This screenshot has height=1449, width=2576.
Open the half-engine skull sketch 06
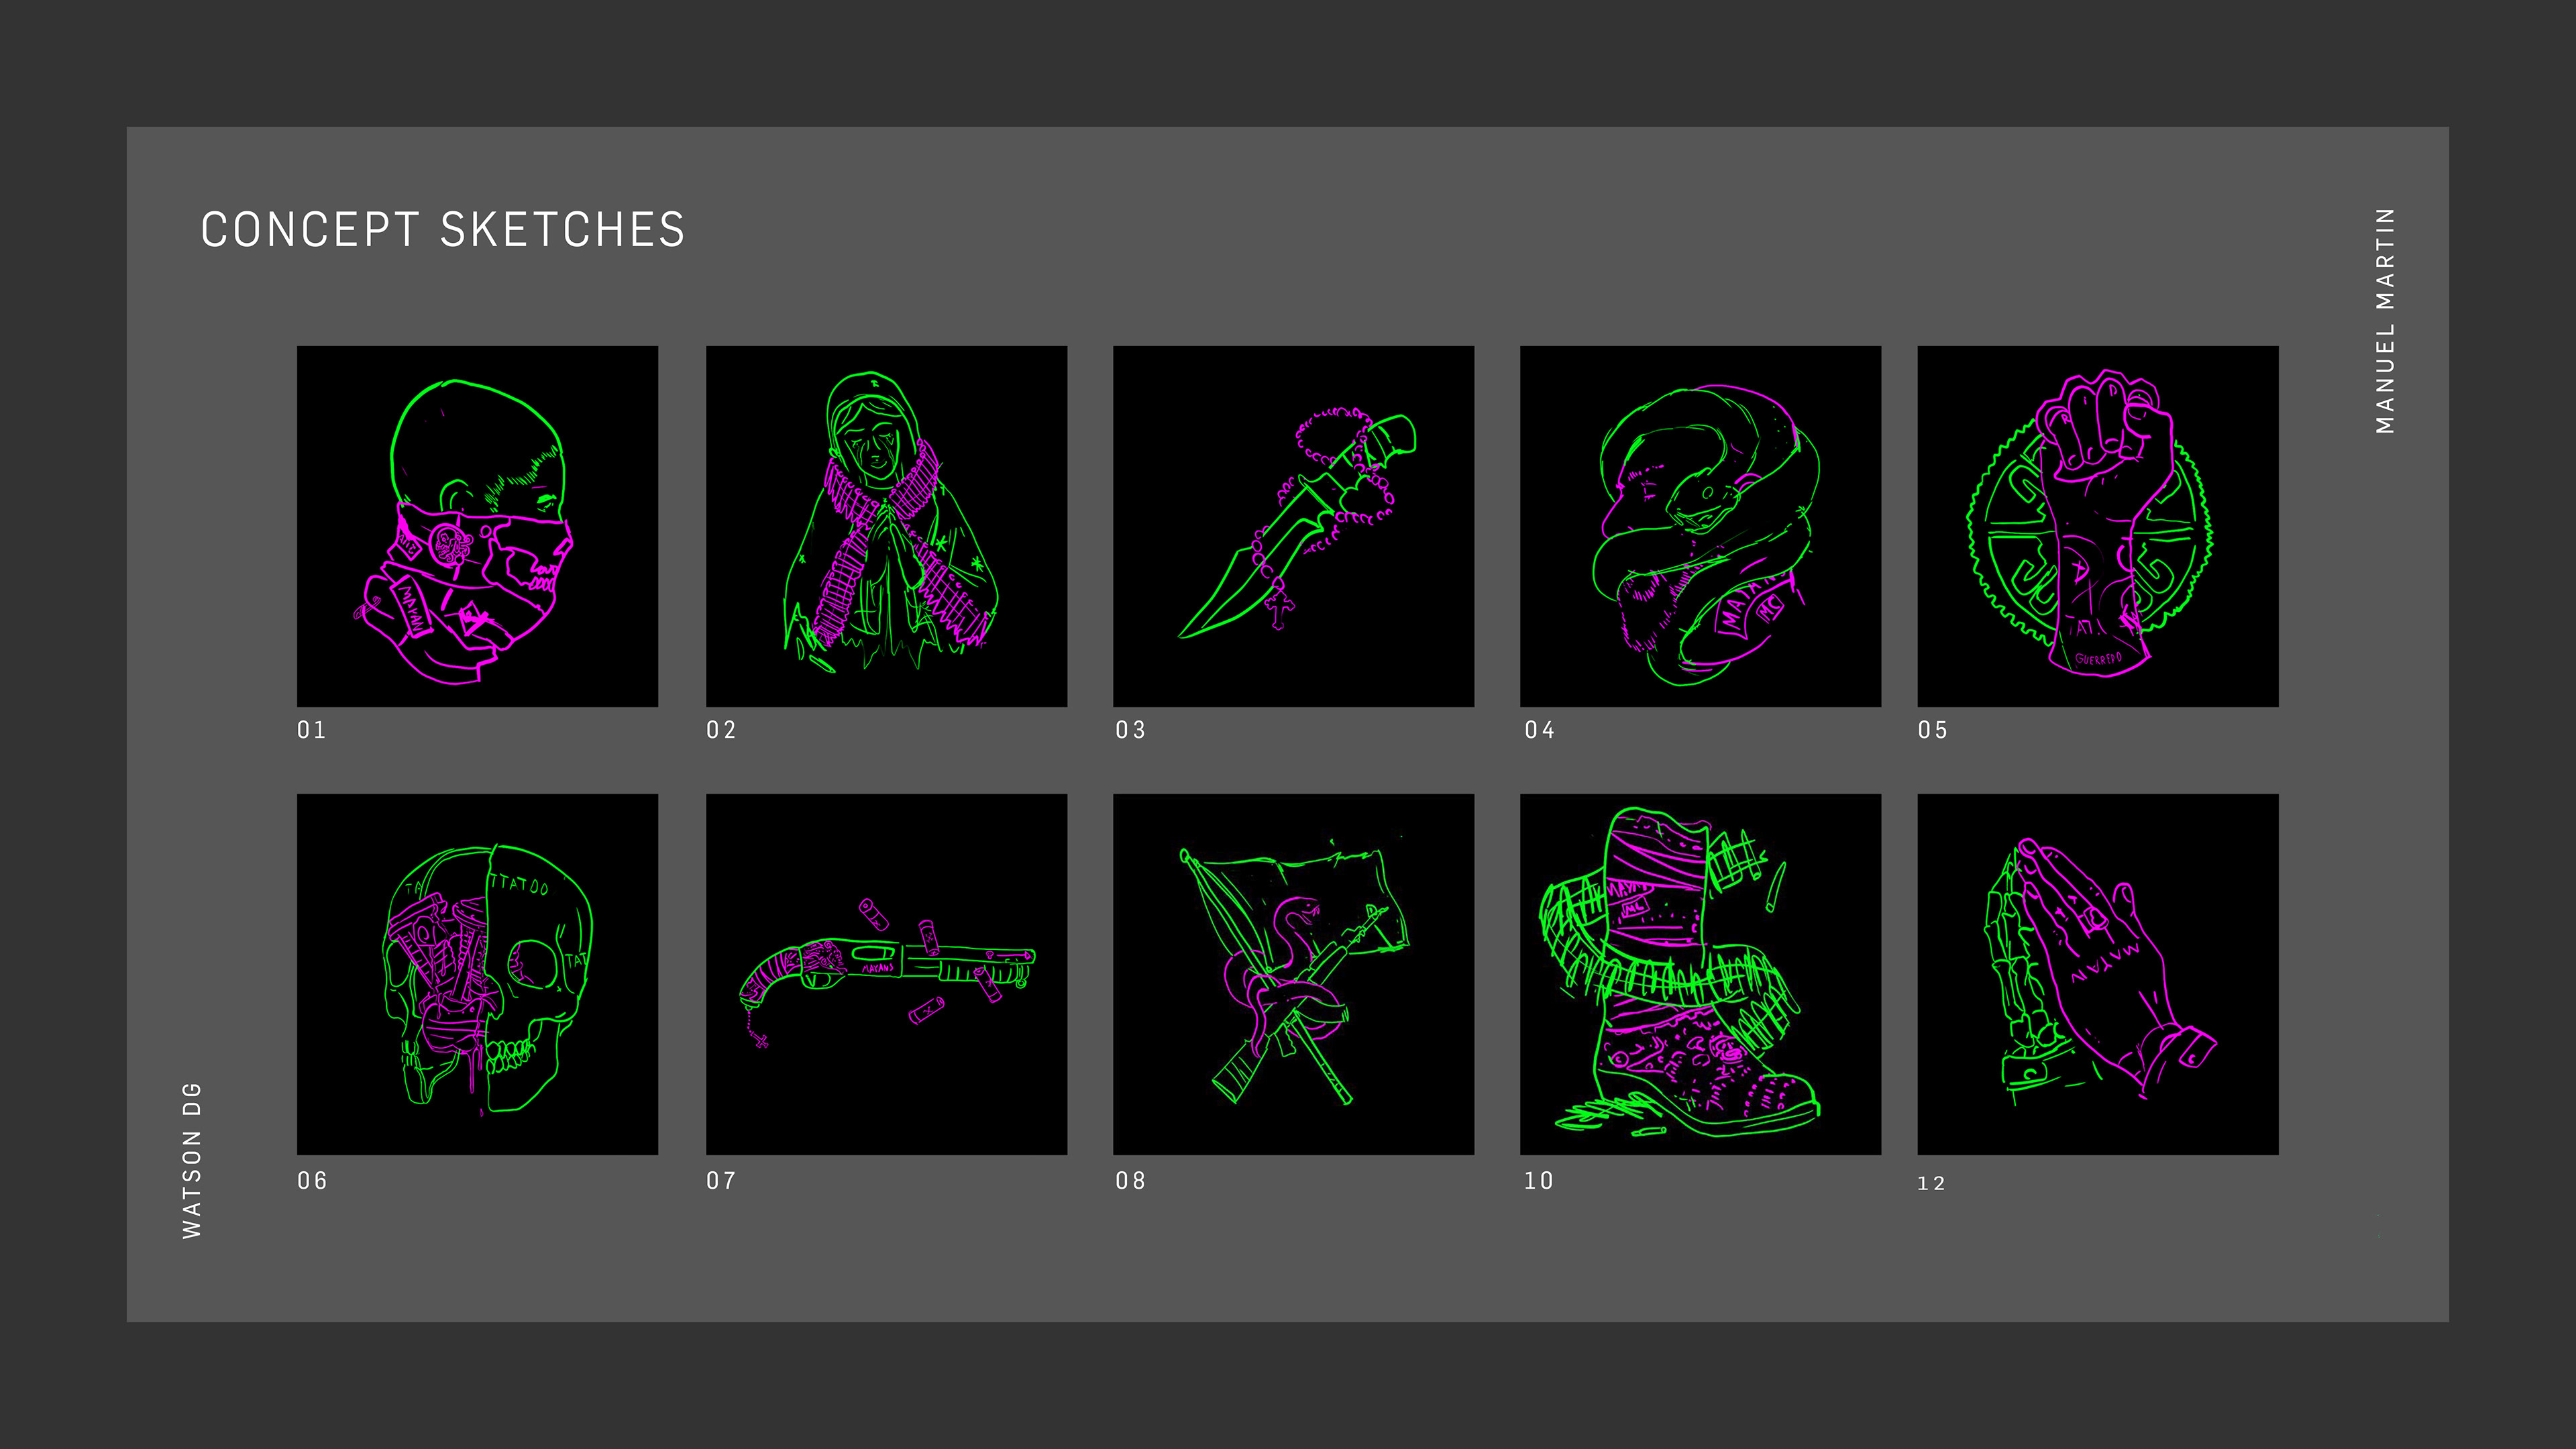point(477,974)
